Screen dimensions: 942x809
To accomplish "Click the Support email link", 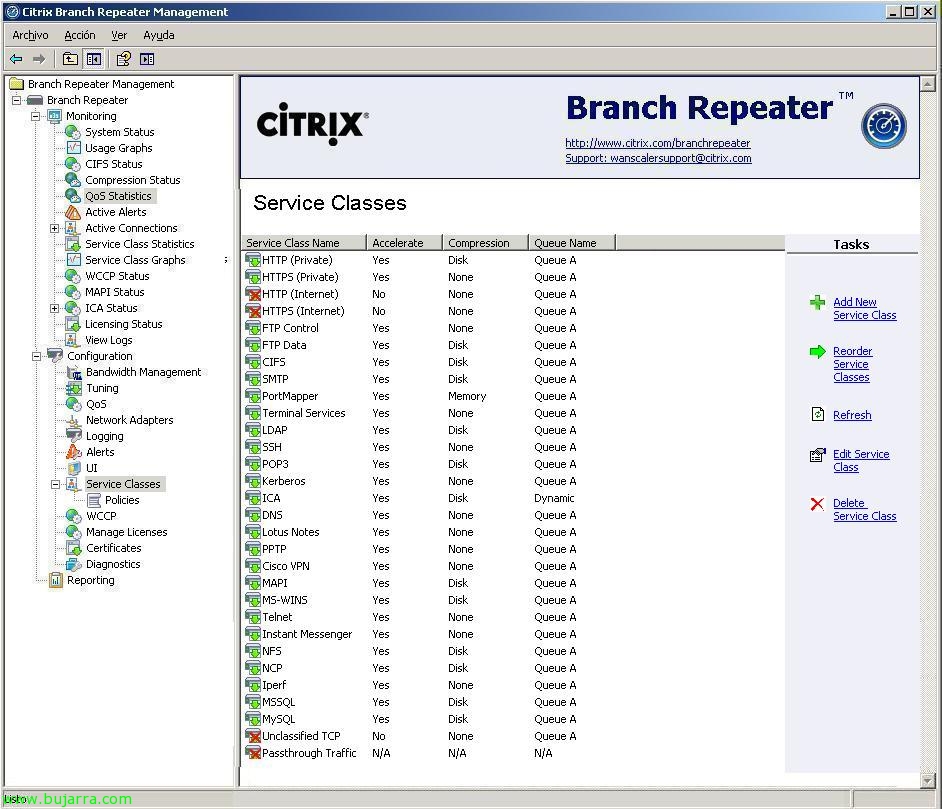I will tap(658, 158).
